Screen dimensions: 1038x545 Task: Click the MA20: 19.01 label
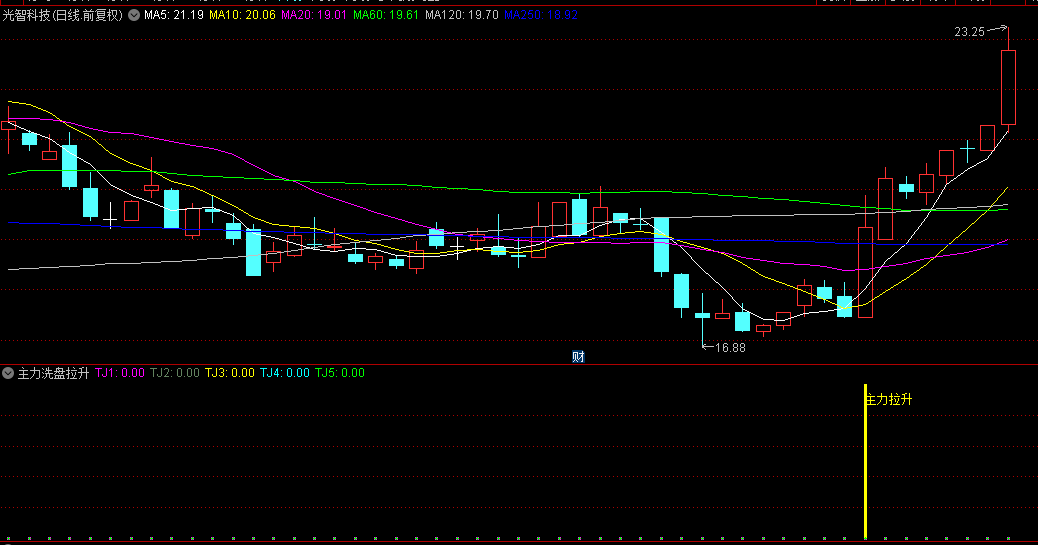click(x=314, y=15)
